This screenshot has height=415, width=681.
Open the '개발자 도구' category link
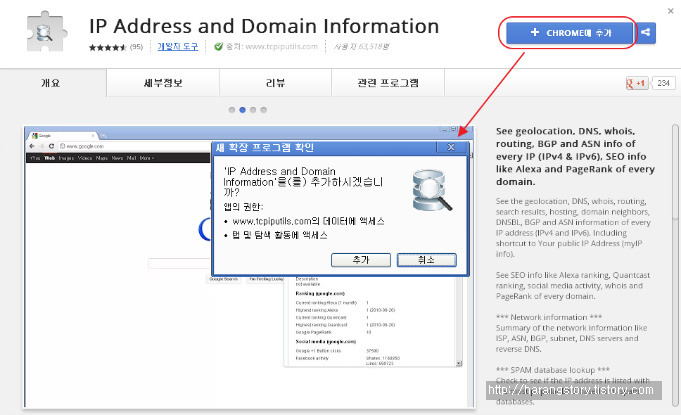pos(177,46)
